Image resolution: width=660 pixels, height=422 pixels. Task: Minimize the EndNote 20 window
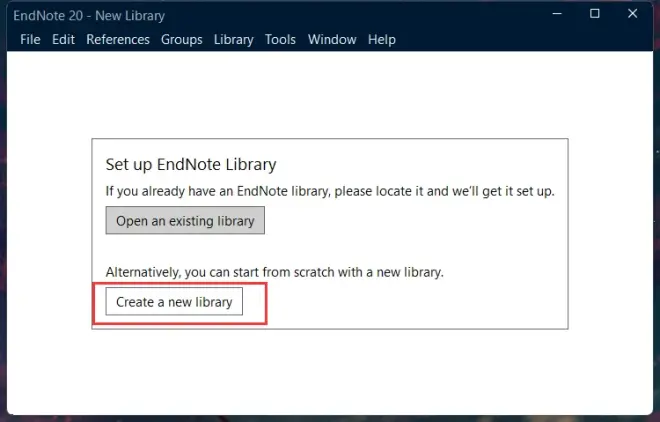(557, 14)
